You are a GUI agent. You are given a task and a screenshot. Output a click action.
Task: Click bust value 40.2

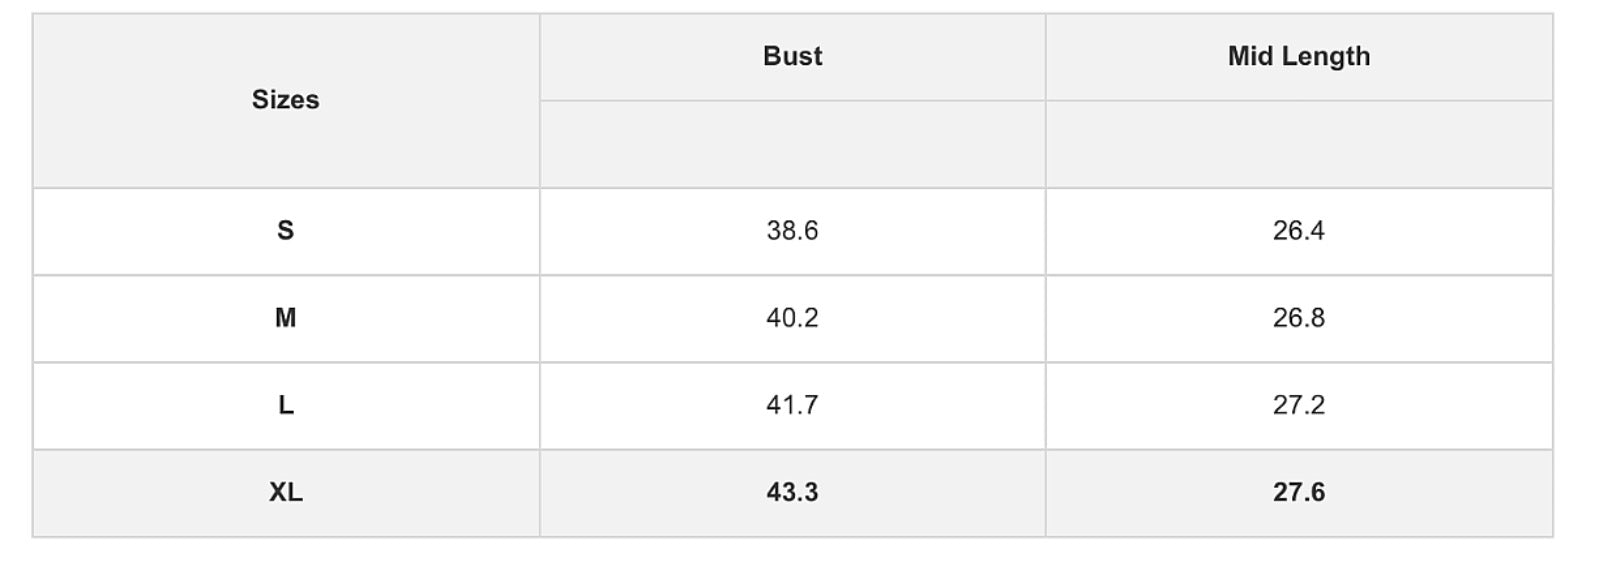[792, 318]
